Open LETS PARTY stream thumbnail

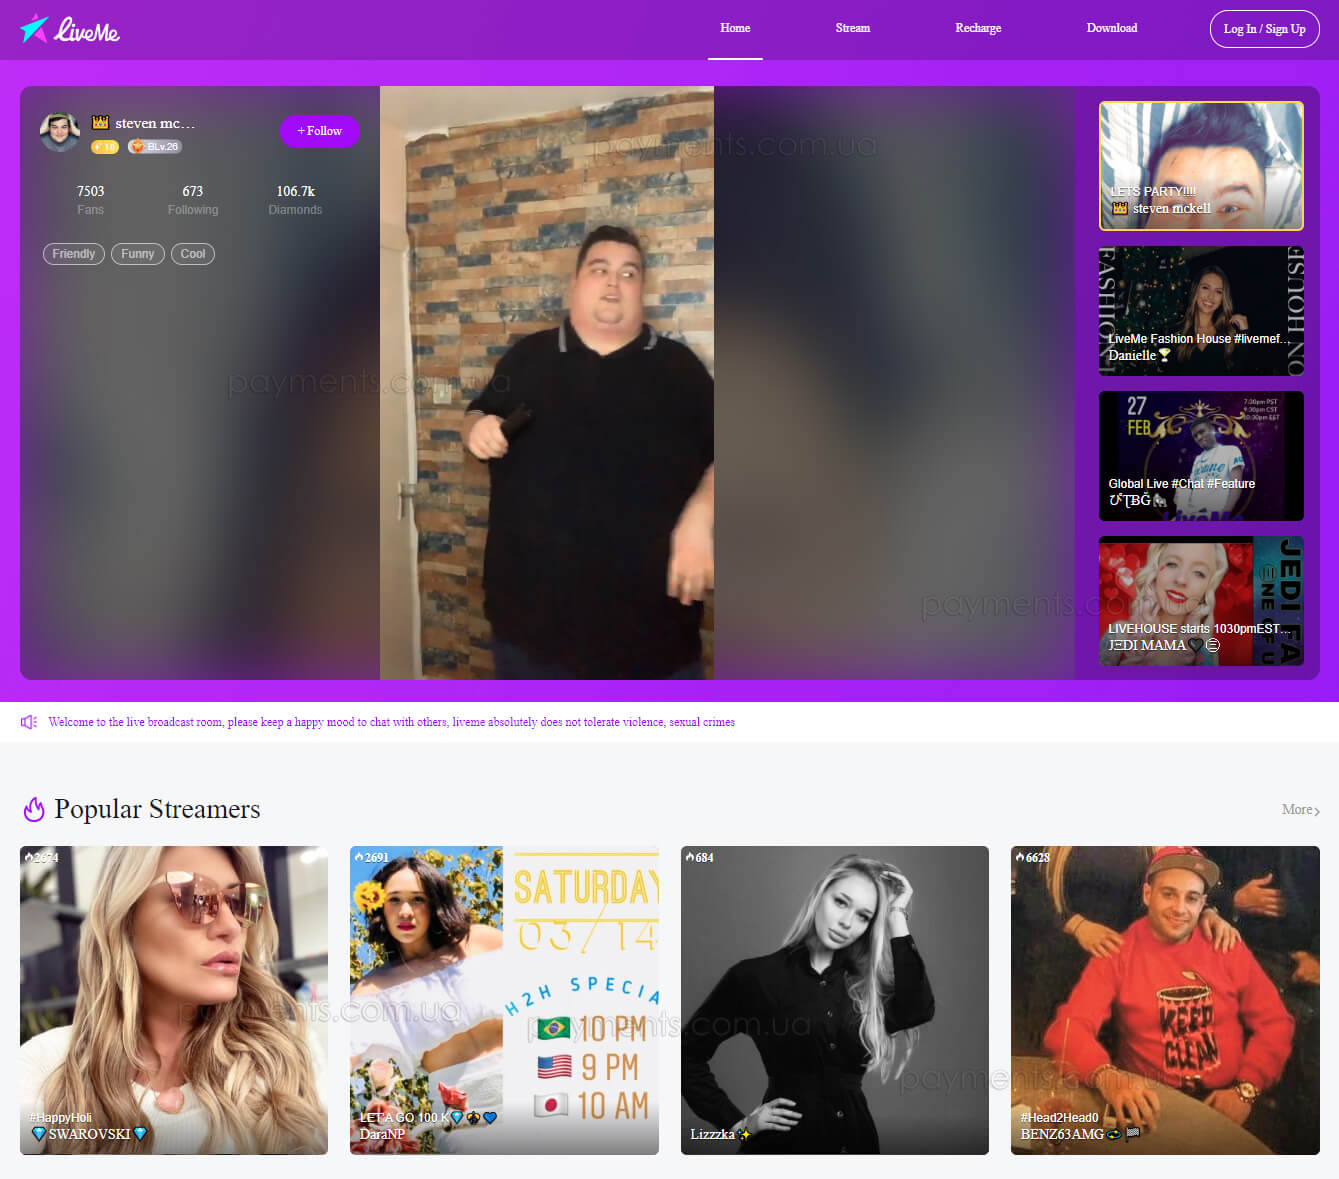[1201, 166]
